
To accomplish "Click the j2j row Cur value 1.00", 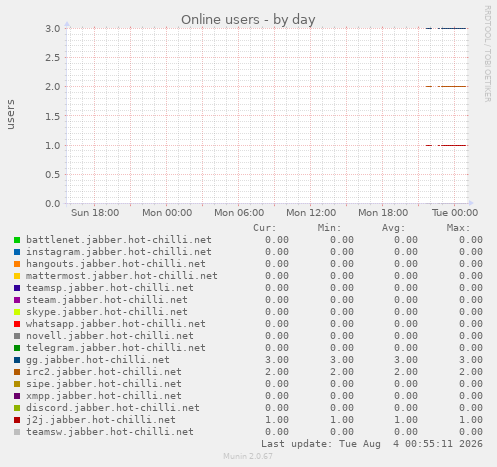I will click(277, 420).
